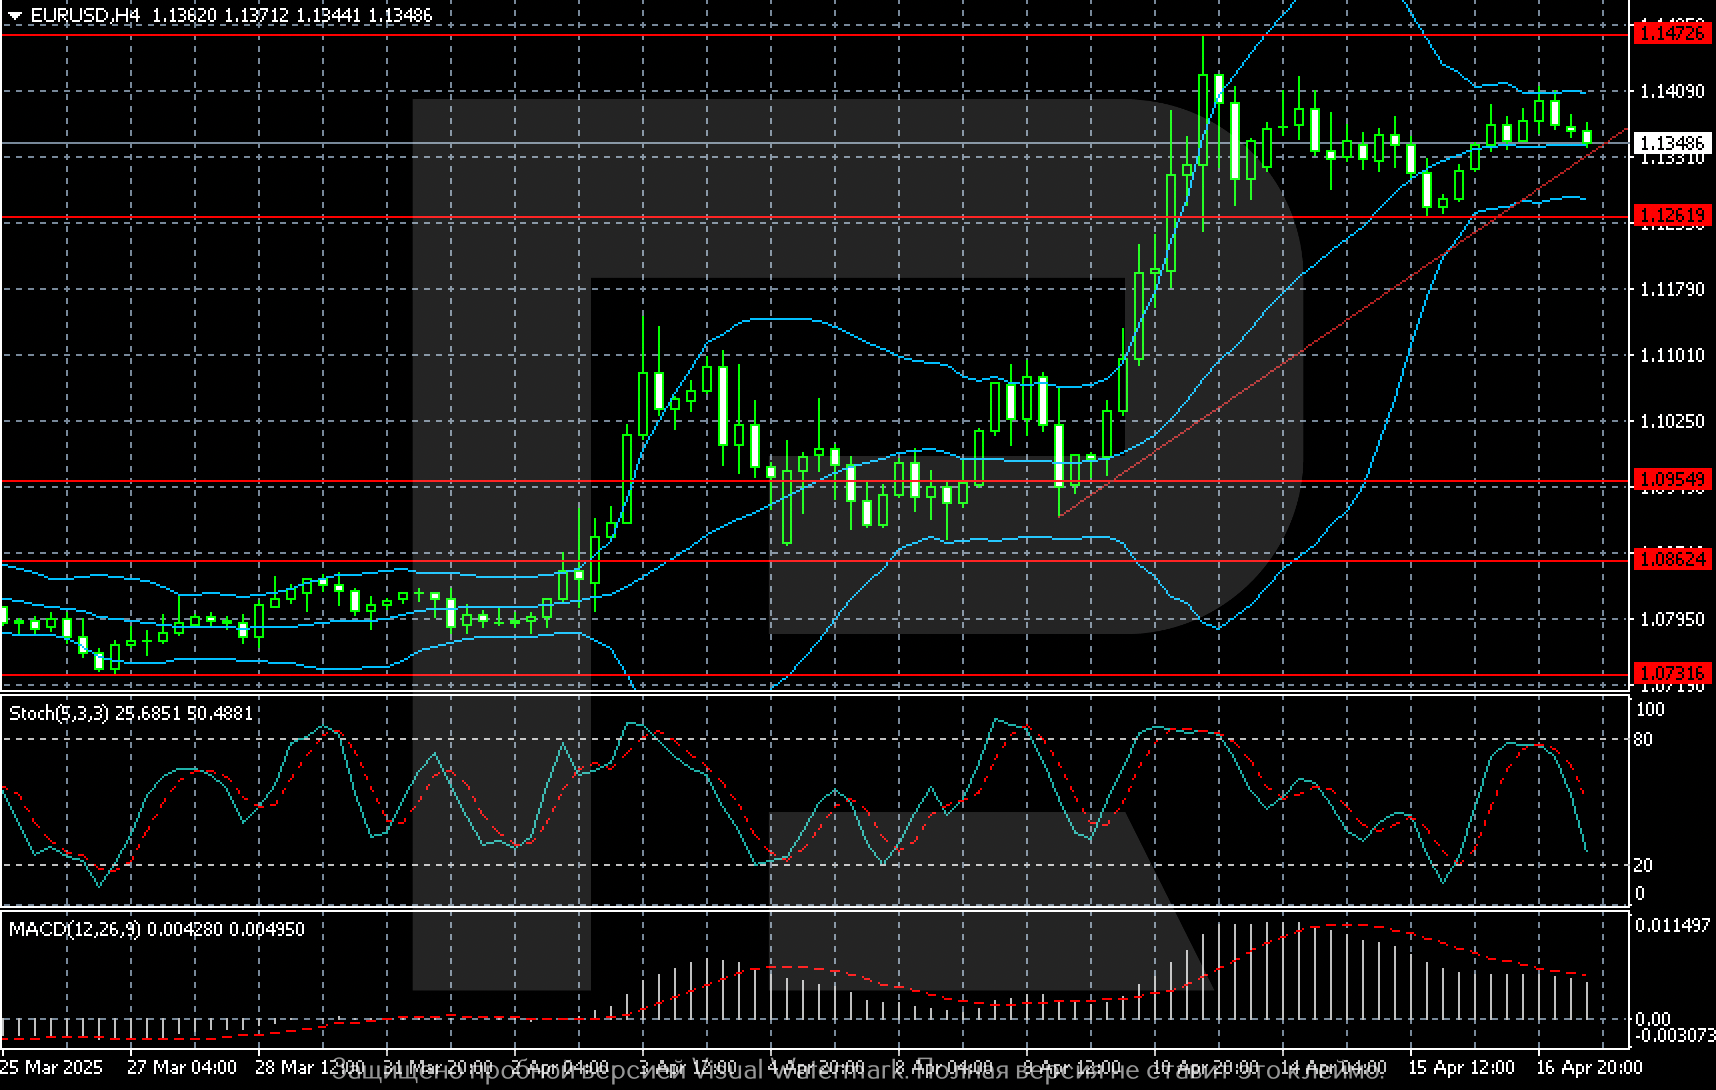Select the 1.14726 red resistance level label

coord(1670,34)
